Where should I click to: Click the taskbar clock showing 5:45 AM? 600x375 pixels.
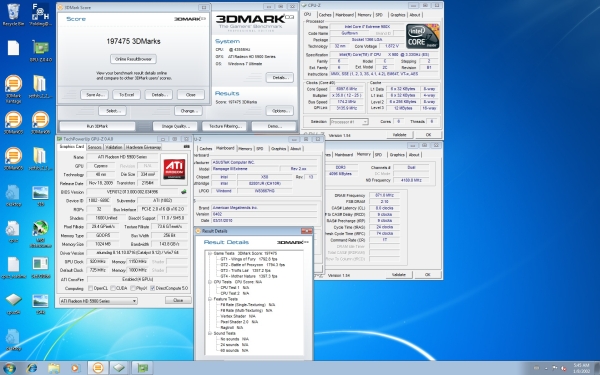click(x=581, y=368)
